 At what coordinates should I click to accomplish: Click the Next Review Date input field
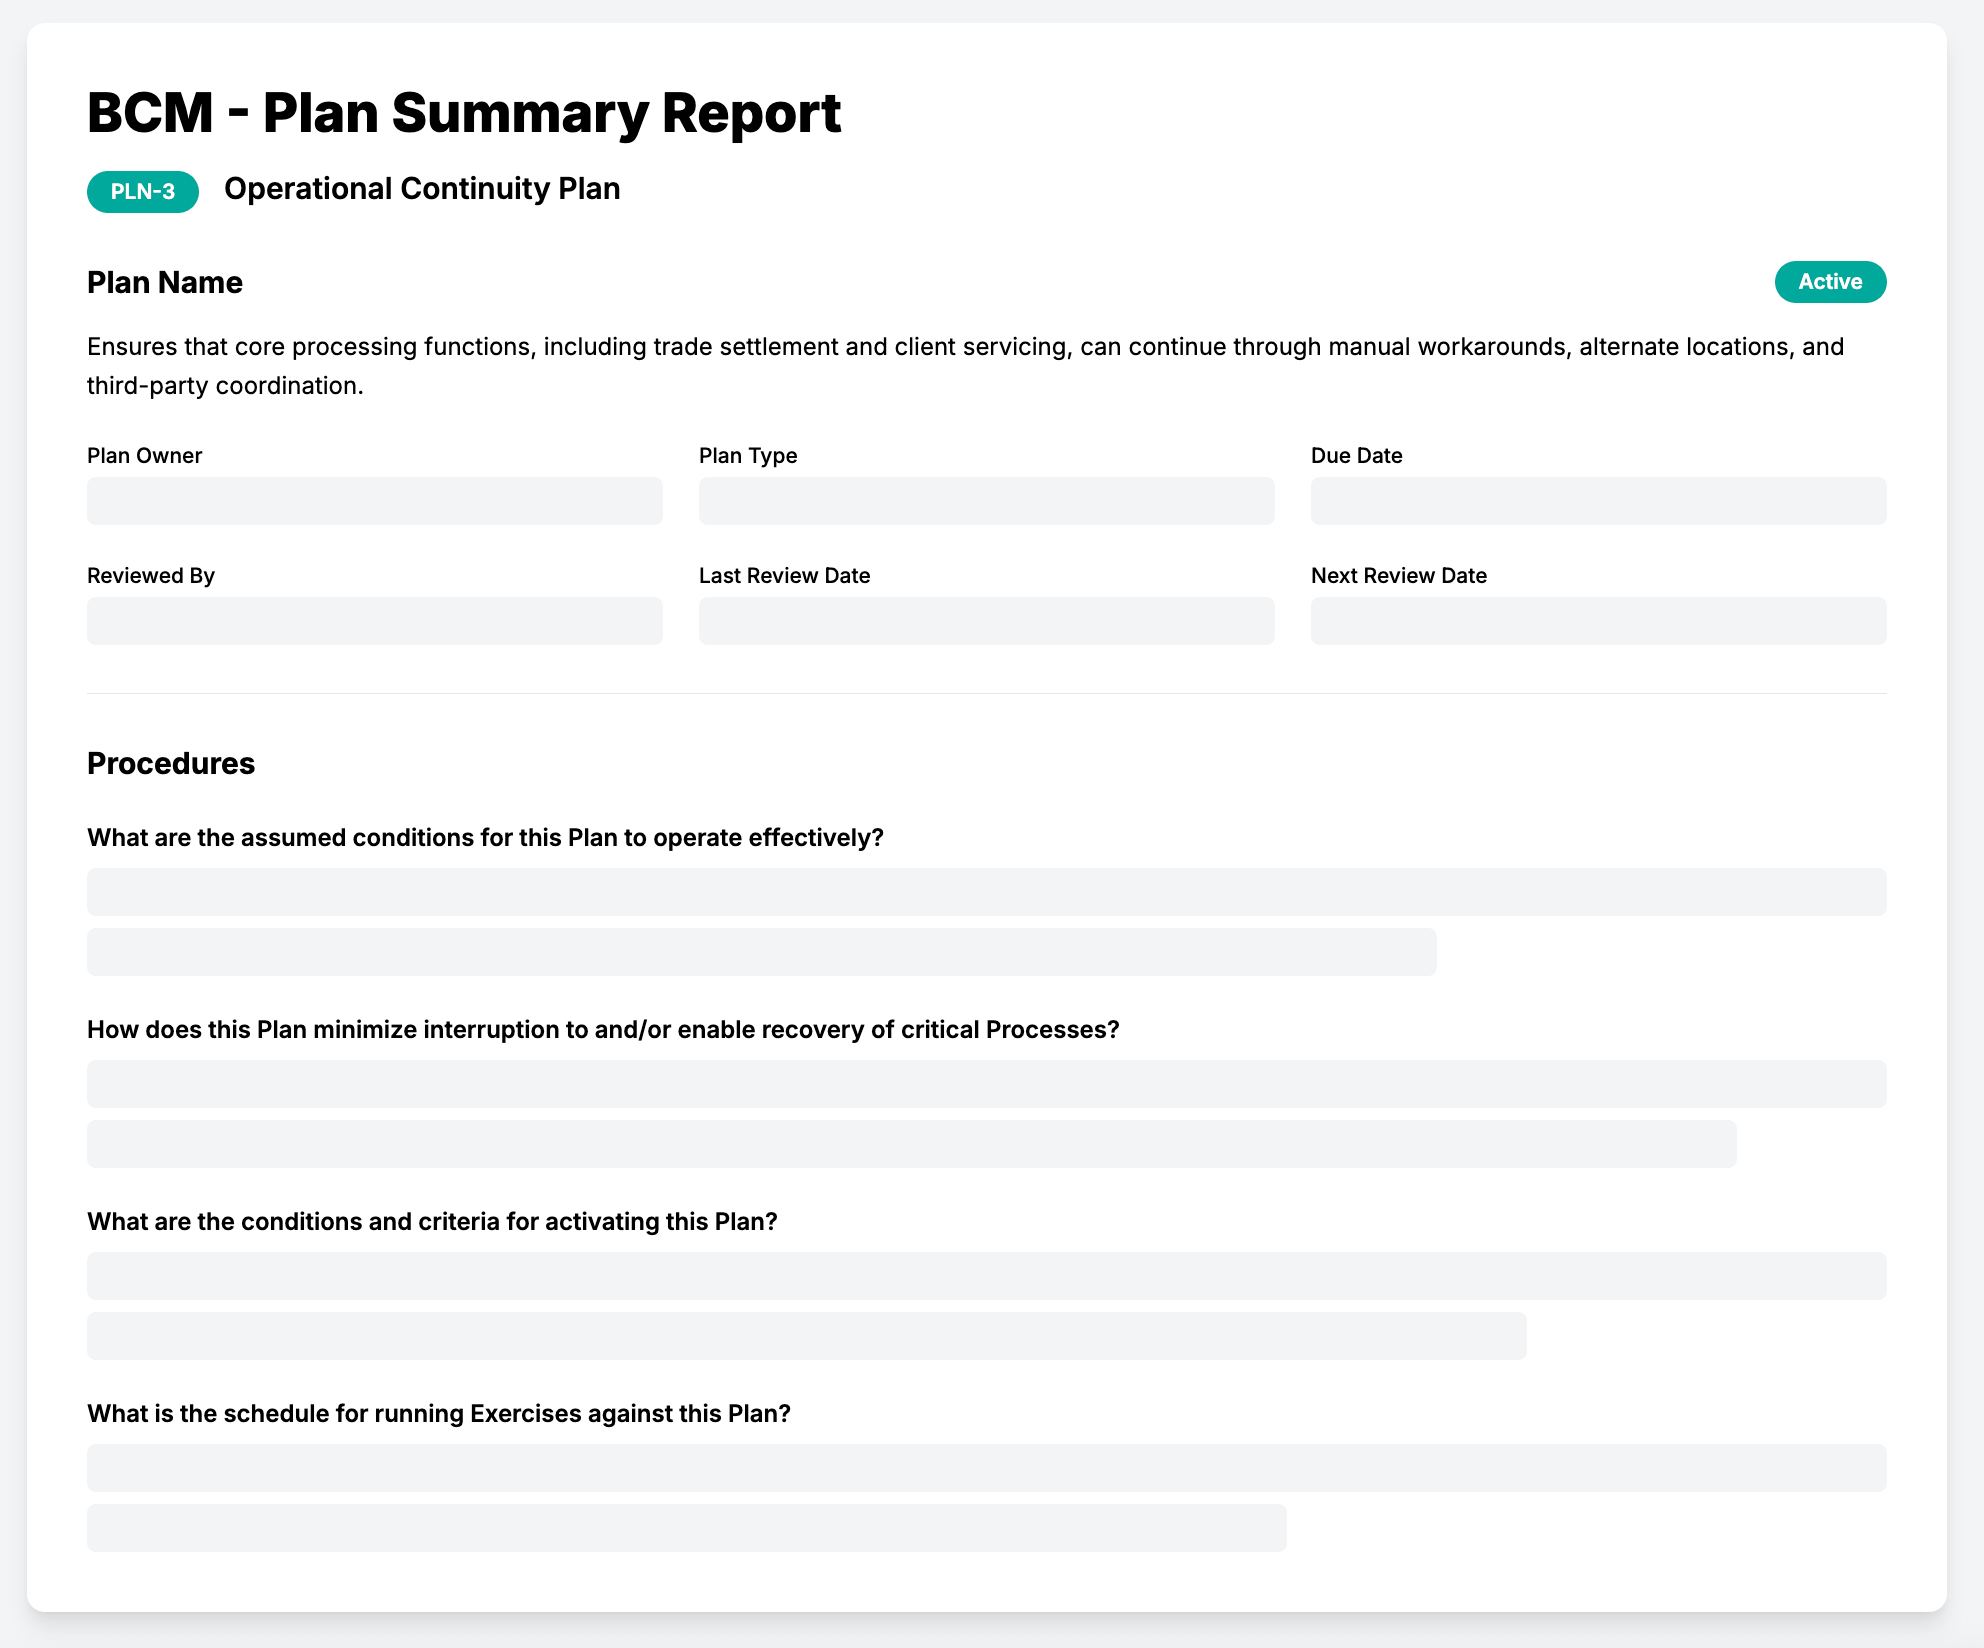(x=1598, y=620)
